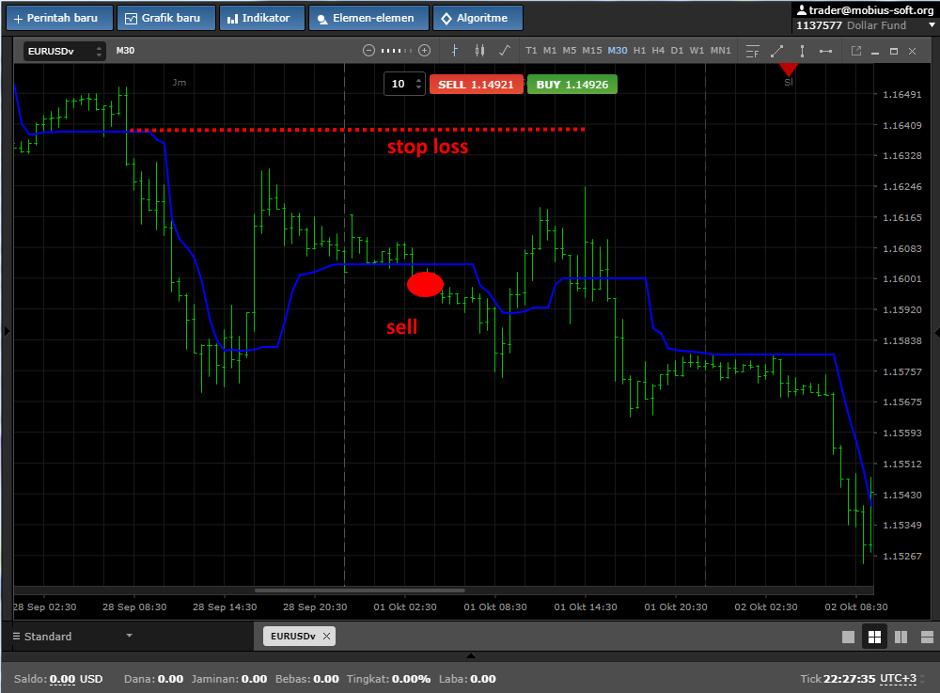
Task: Select bar chart type icon
Action: pos(455,51)
